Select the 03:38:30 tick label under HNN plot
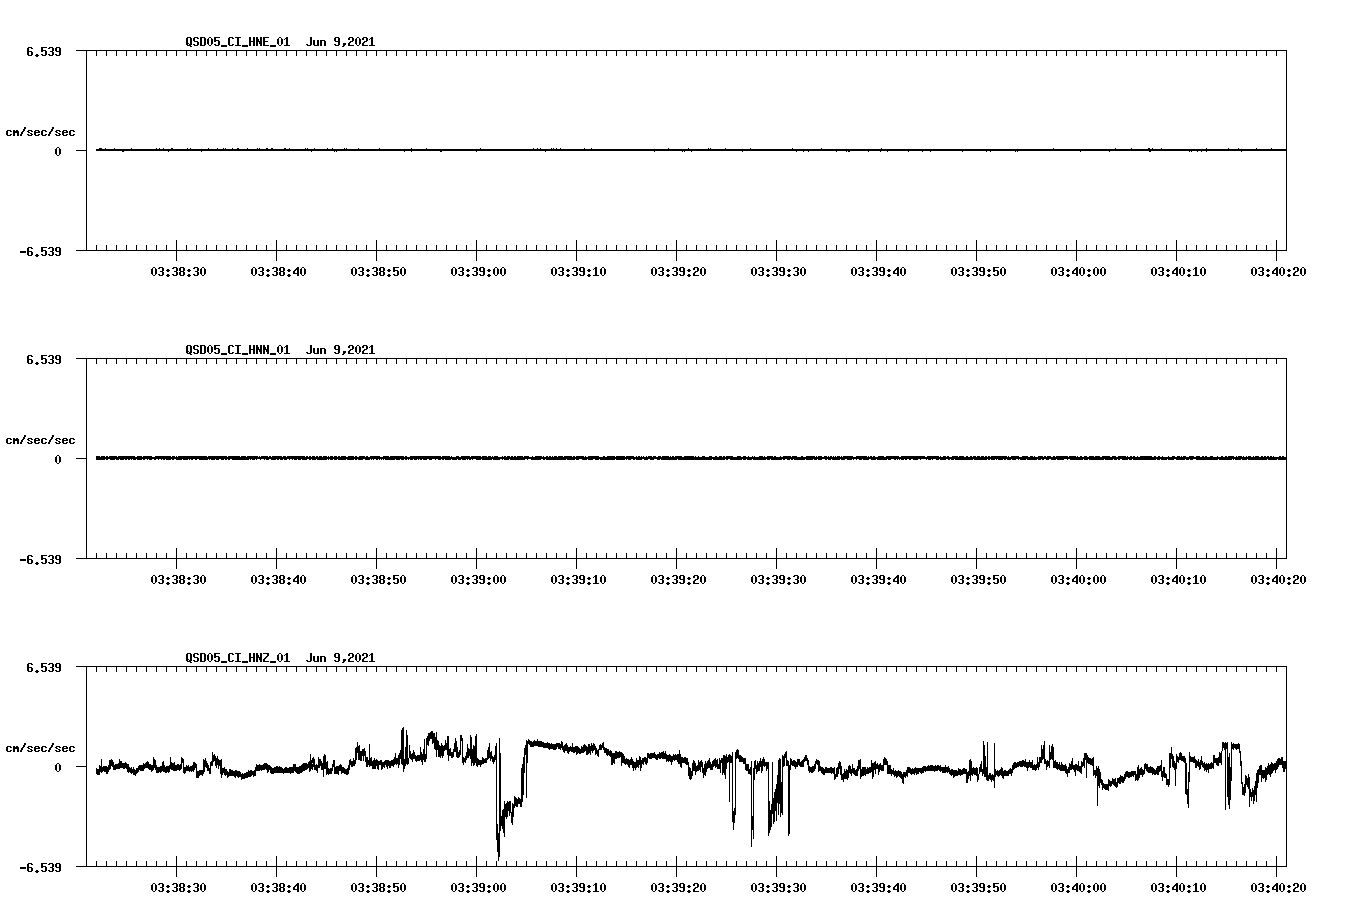 (178, 579)
